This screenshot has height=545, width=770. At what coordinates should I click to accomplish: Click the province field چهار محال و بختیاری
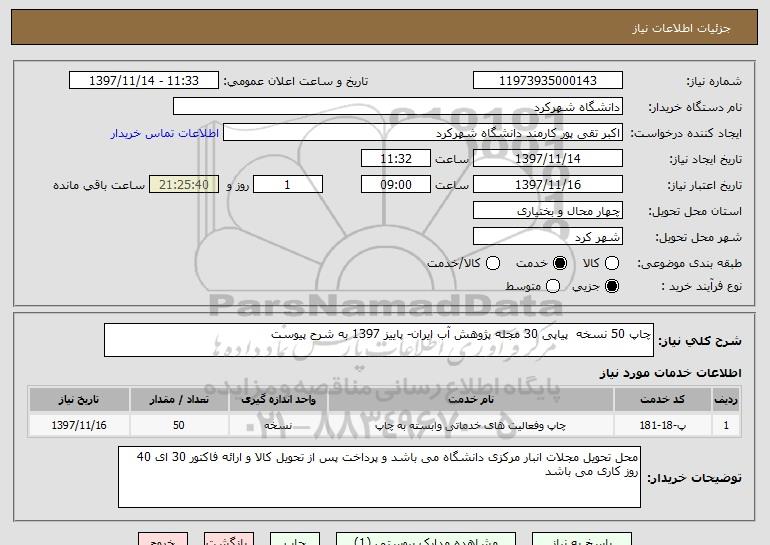coord(548,211)
